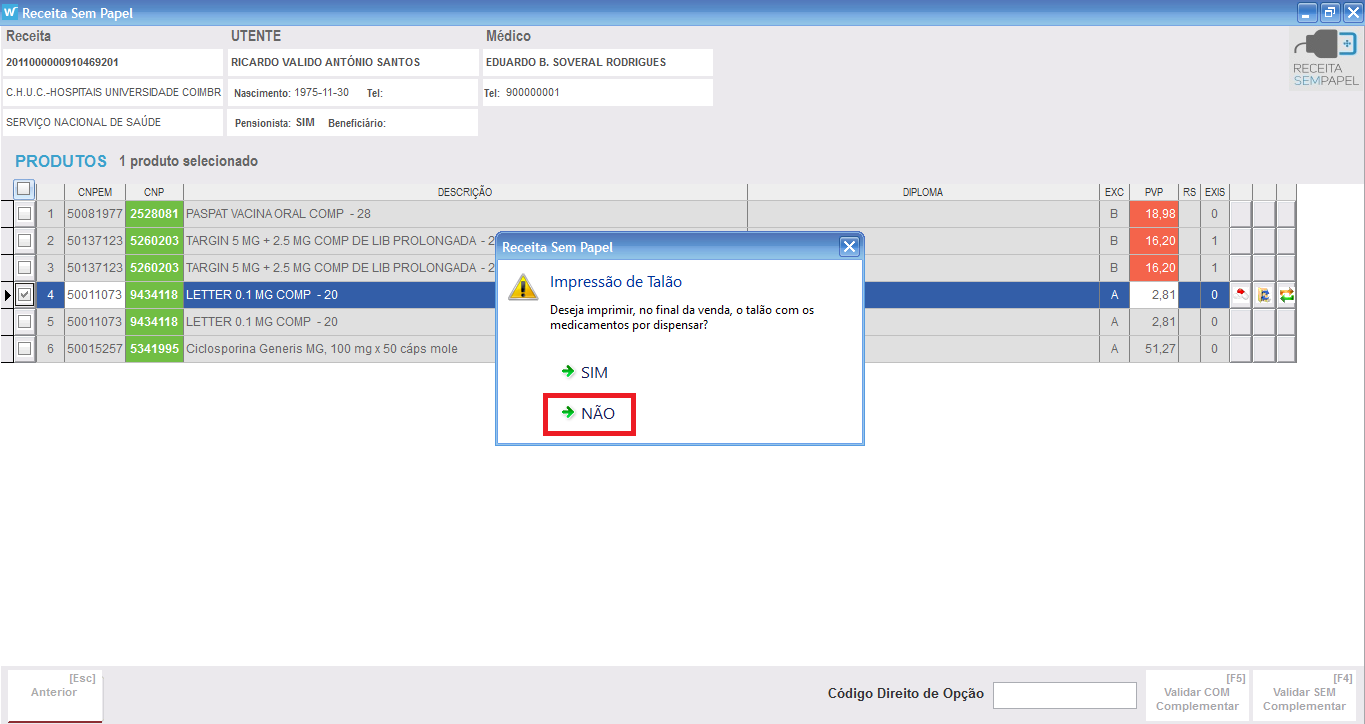Click into the Código Direito de Opção field
This screenshot has height=724, width=1365.
(1064, 695)
